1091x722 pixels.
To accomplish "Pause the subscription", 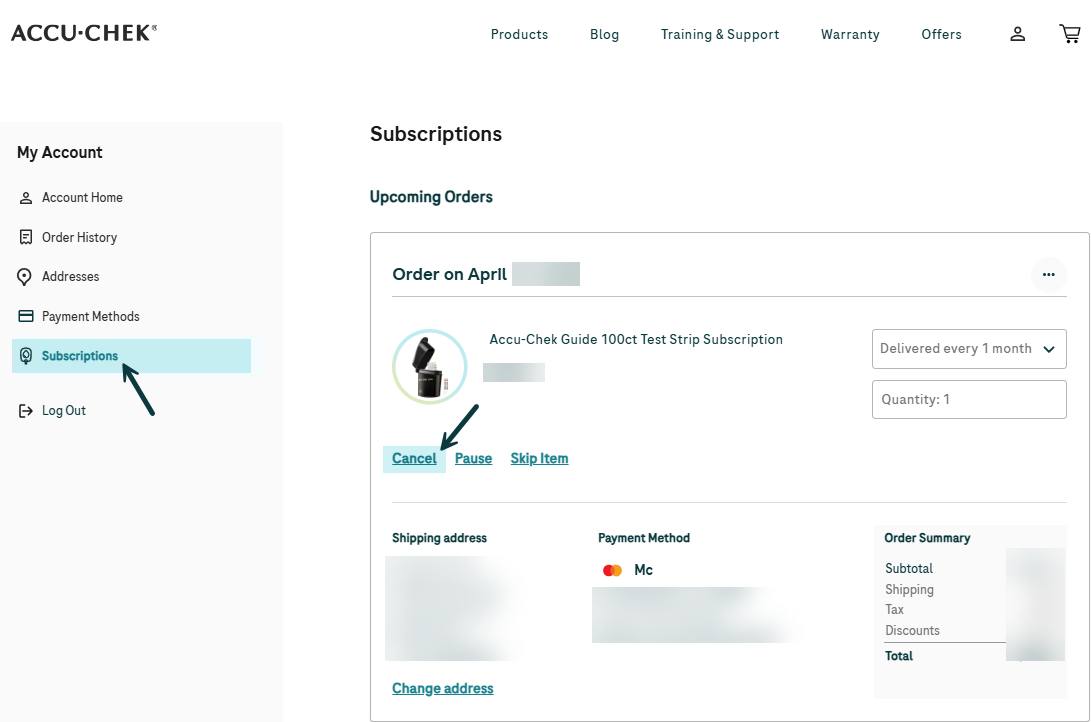I will pos(473,458).
